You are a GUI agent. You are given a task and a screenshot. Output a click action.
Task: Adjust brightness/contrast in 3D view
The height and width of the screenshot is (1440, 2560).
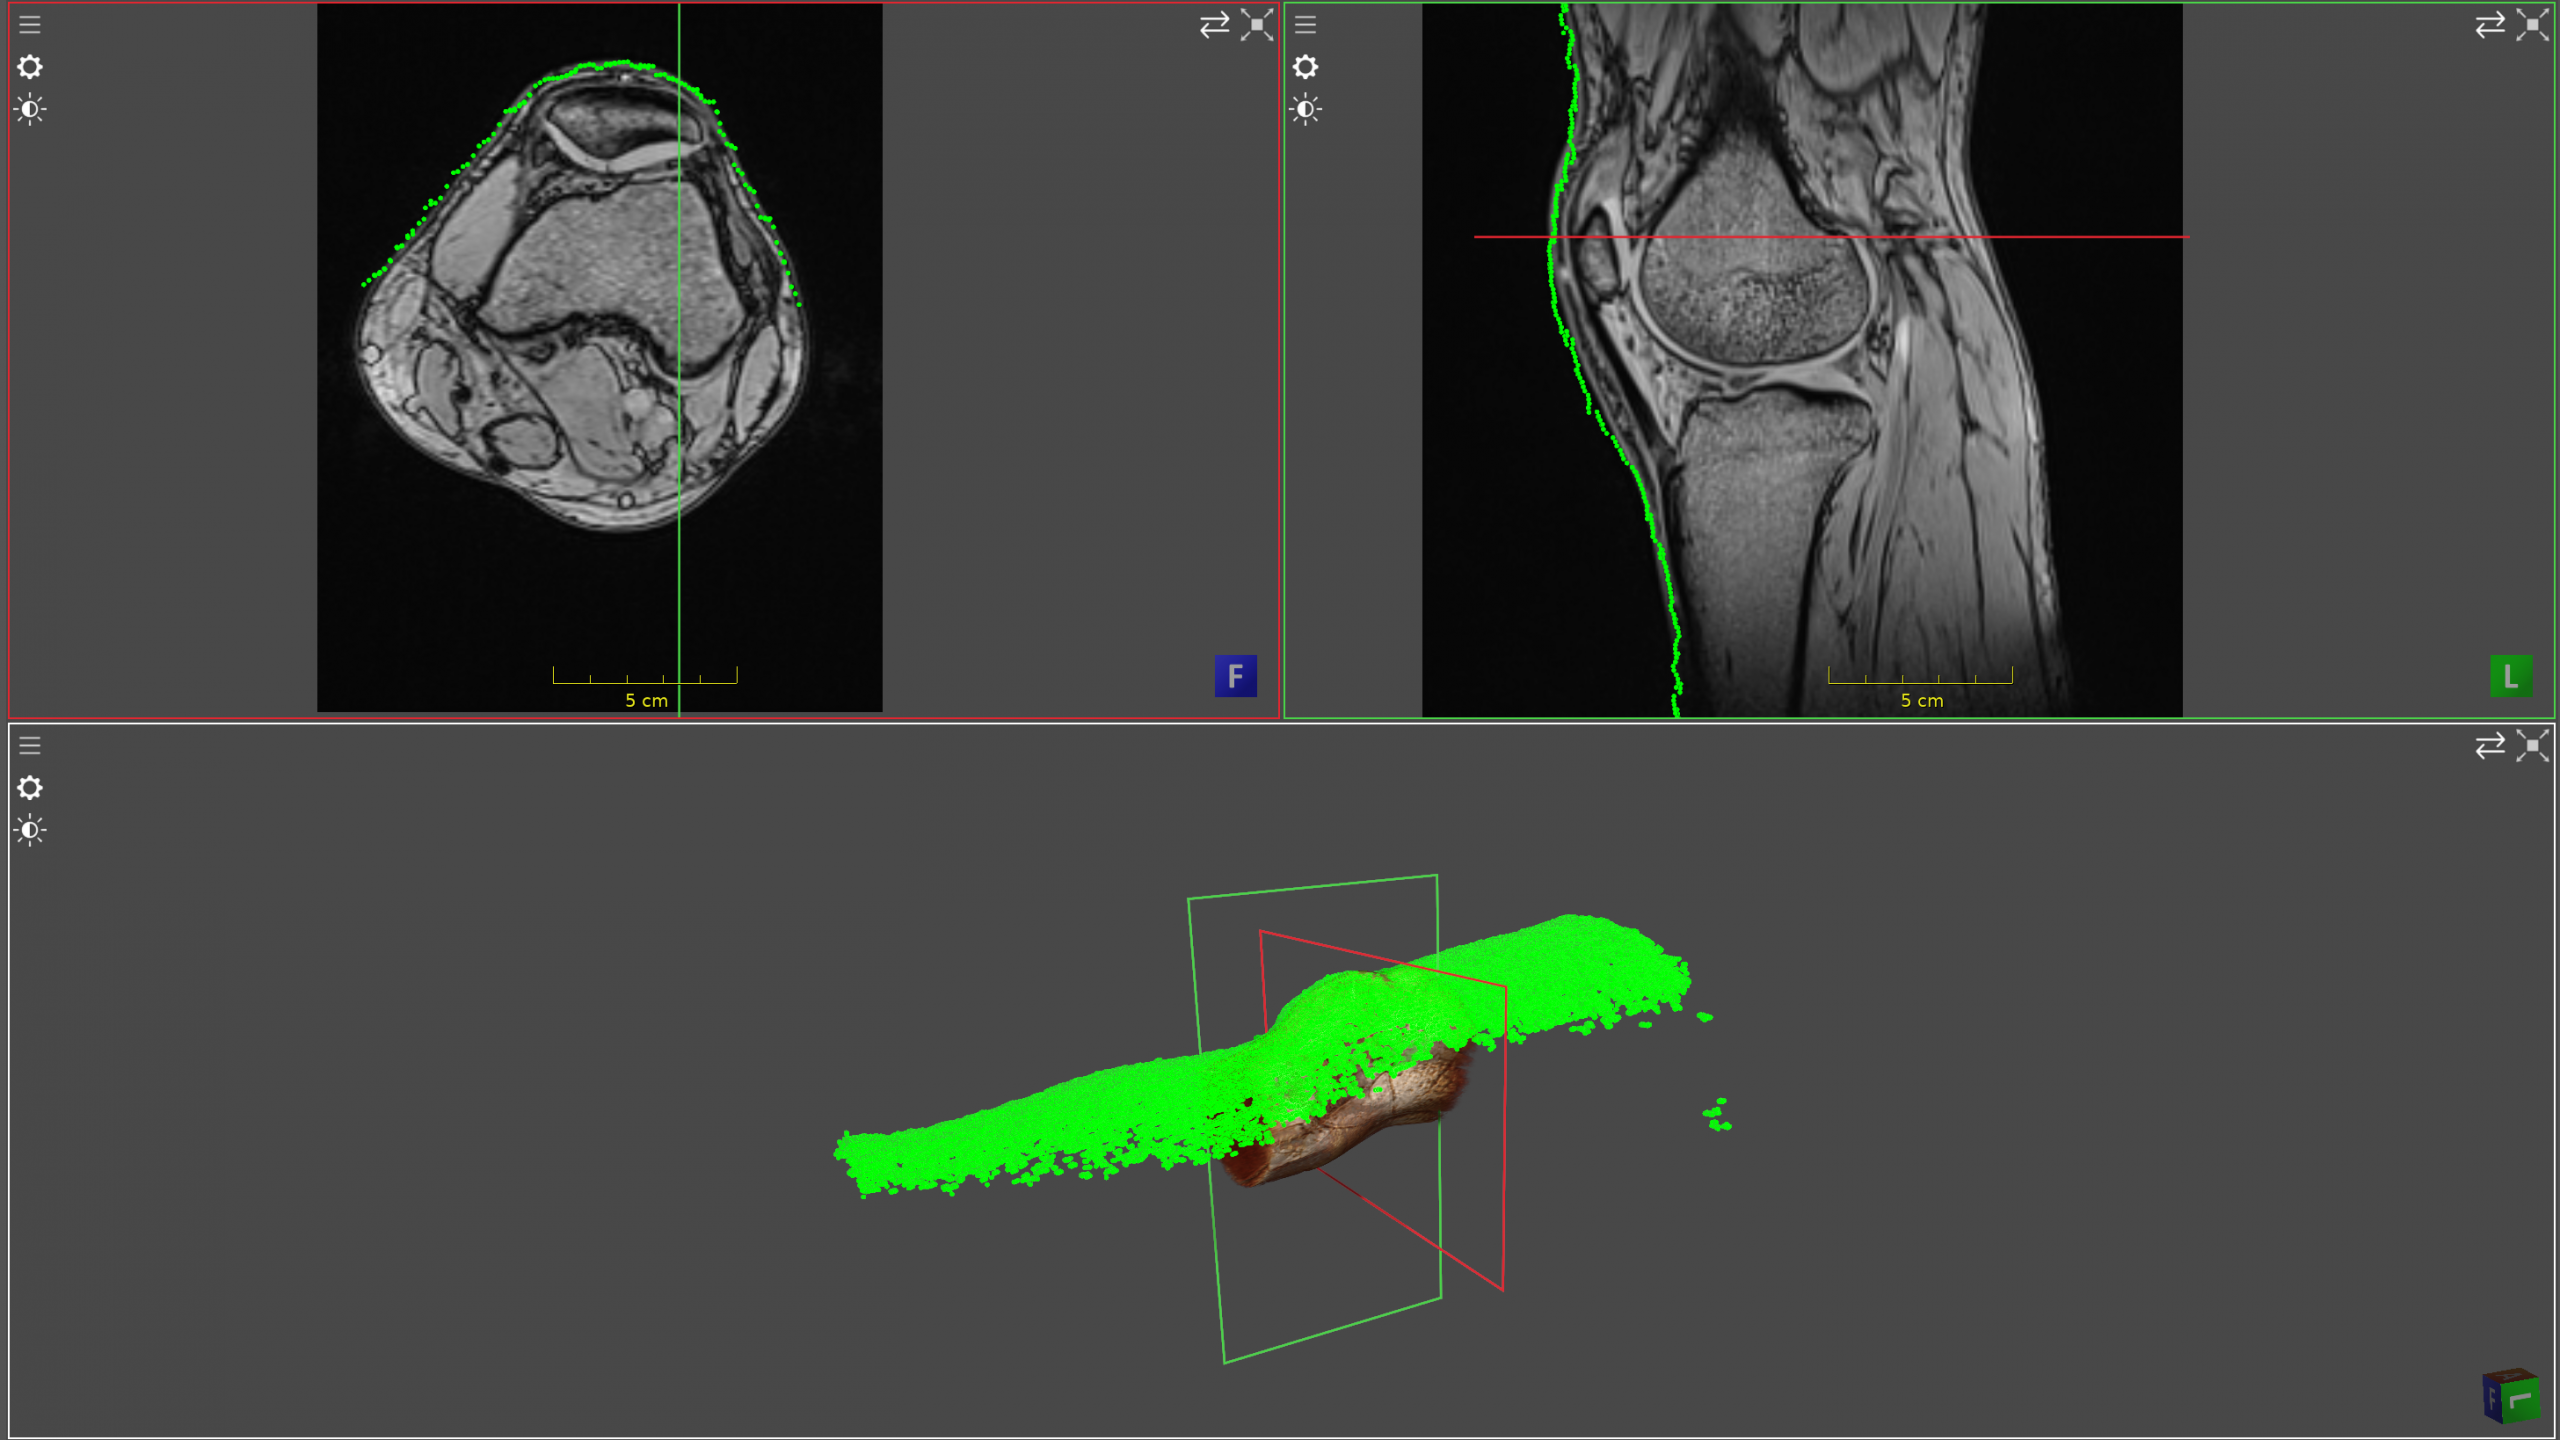30,830
